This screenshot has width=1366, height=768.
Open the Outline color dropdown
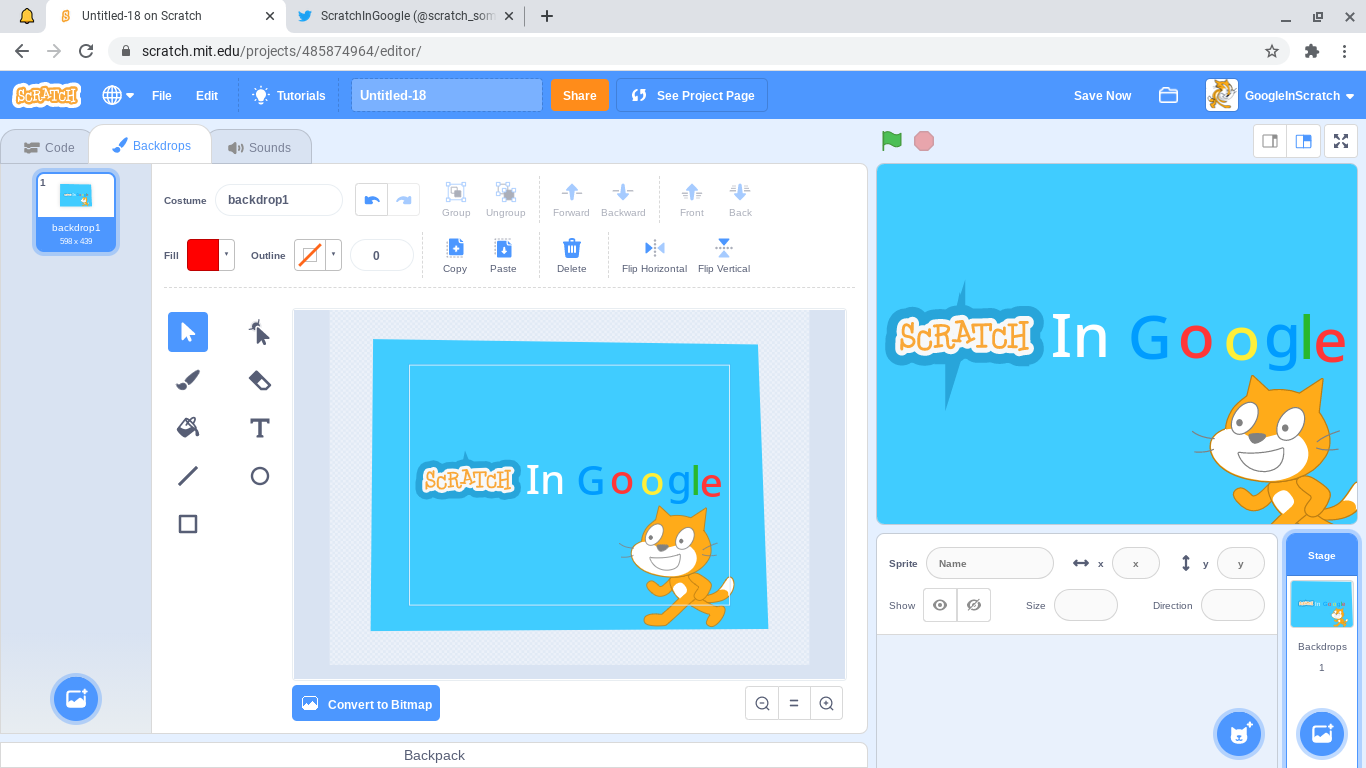(334, 255)
